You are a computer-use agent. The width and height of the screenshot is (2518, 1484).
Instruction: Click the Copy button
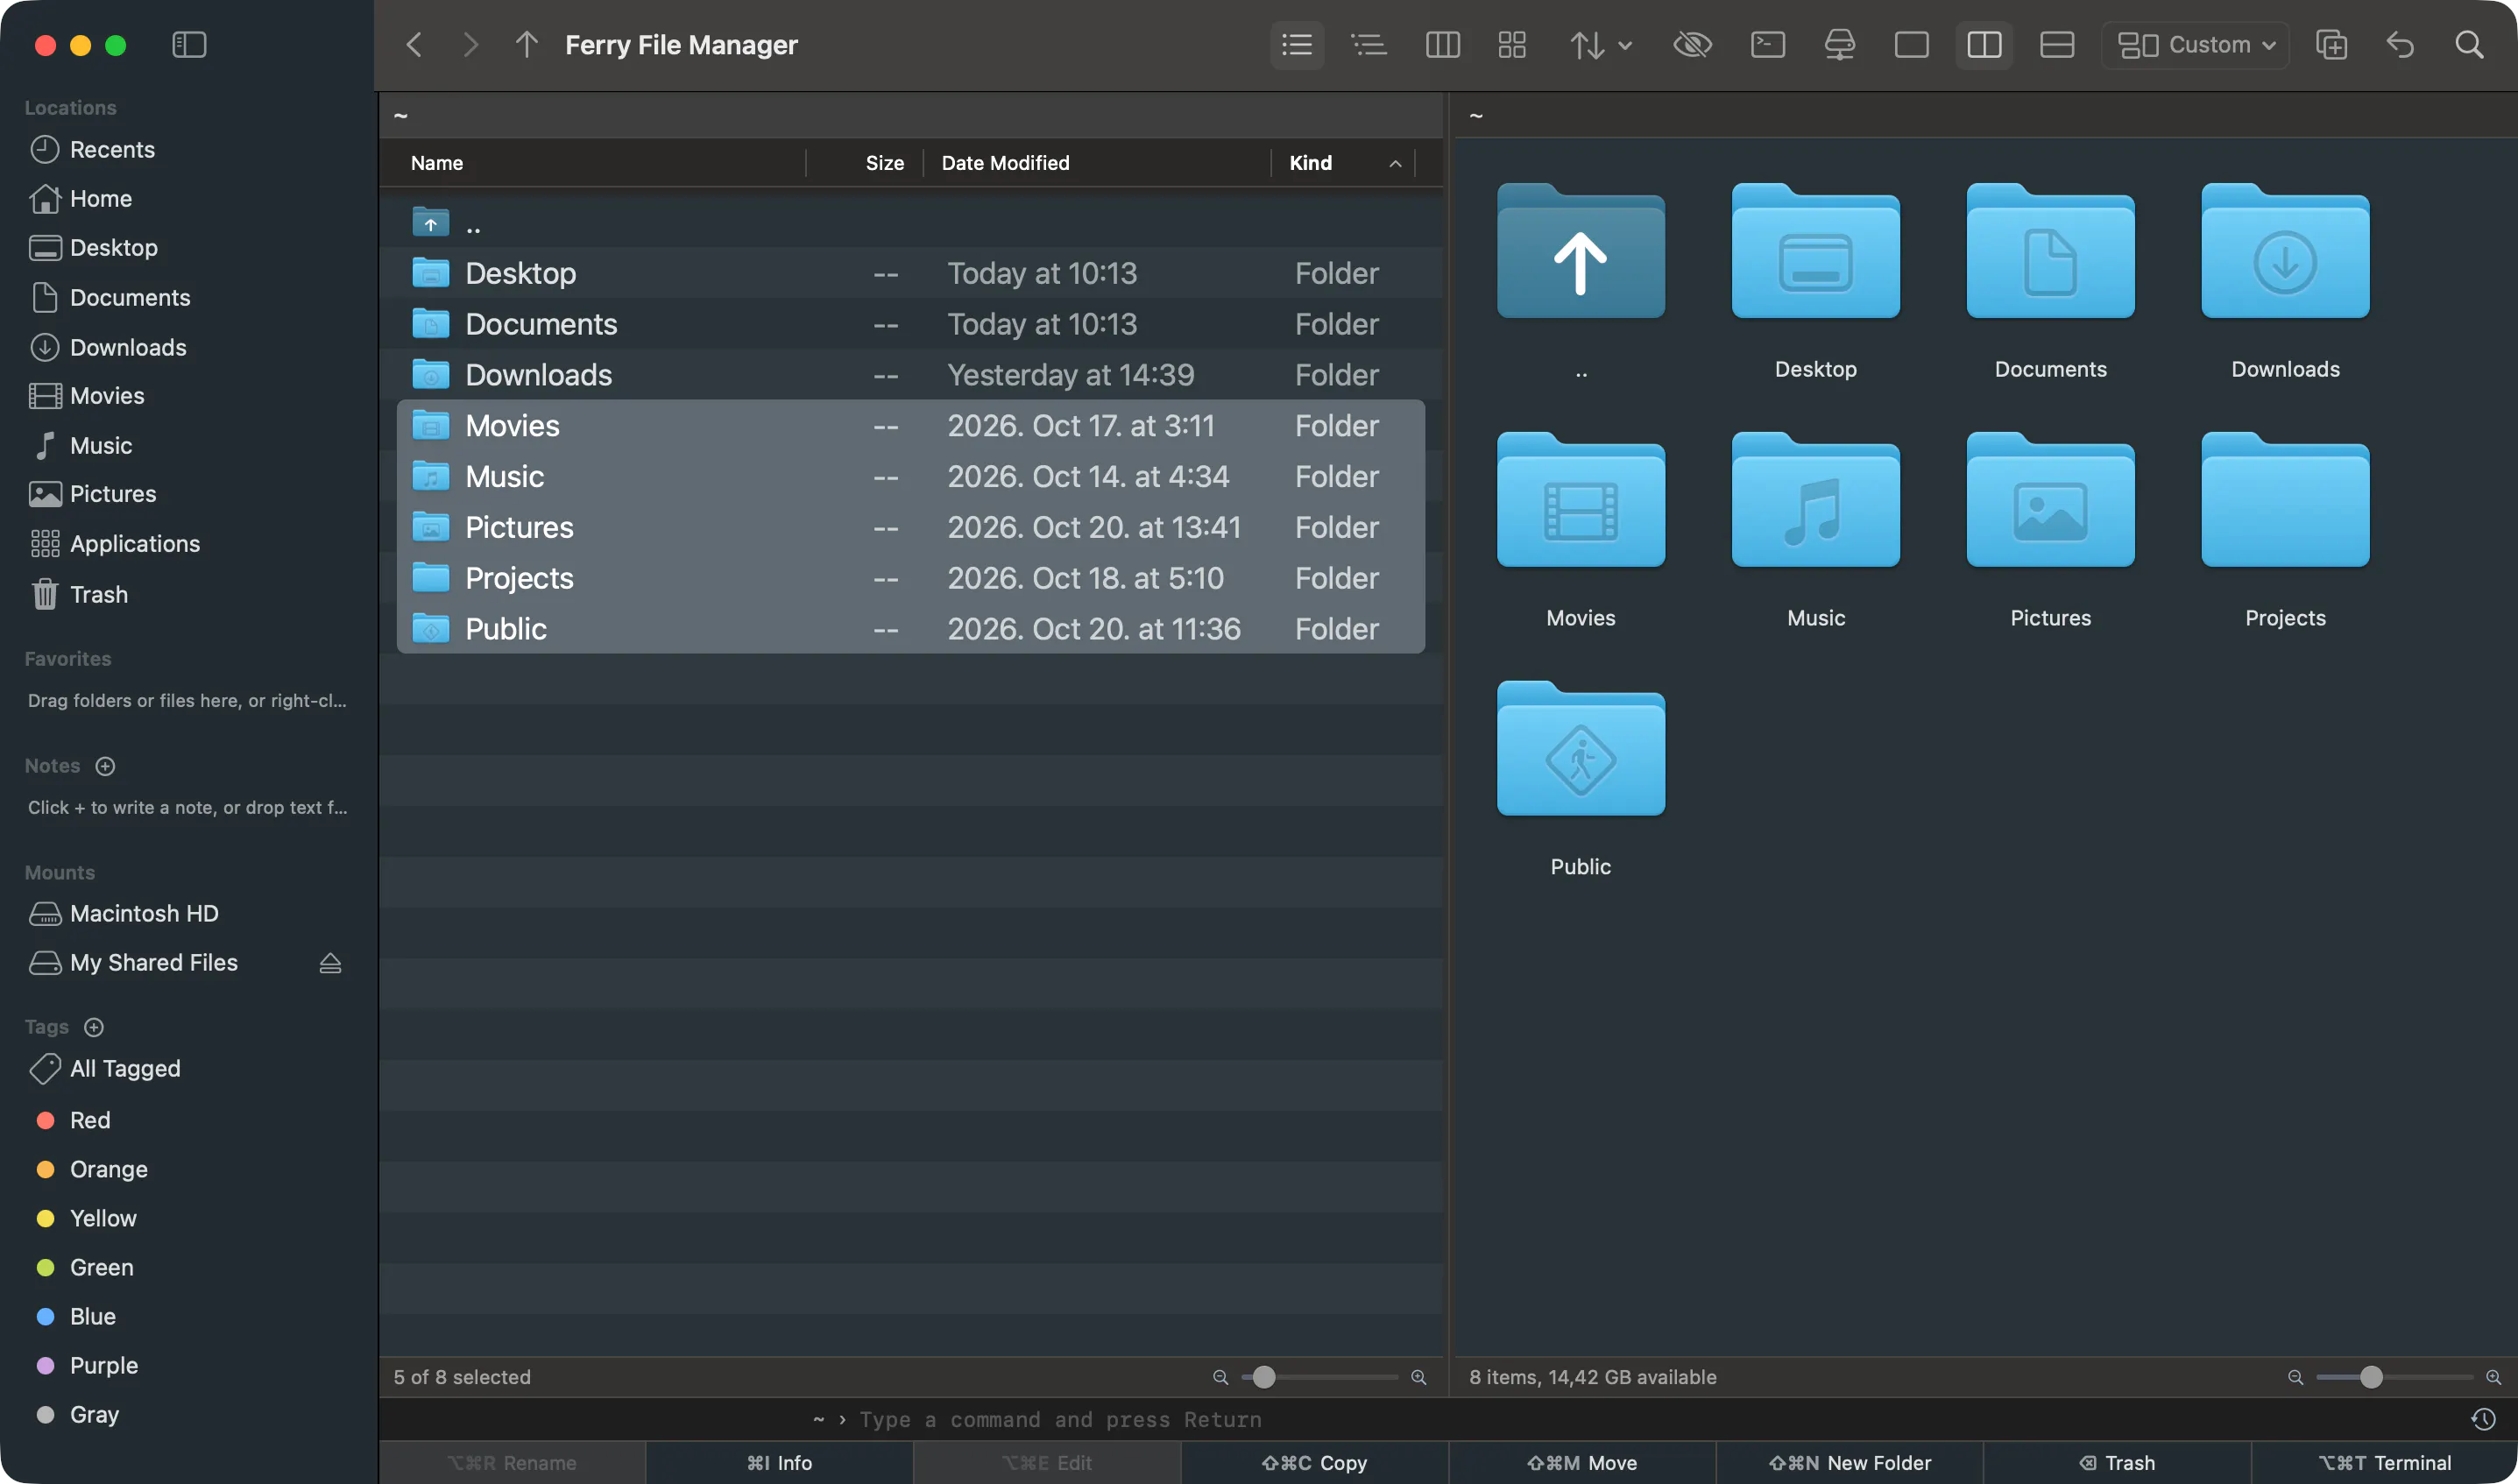(x=1314, y=1463)
